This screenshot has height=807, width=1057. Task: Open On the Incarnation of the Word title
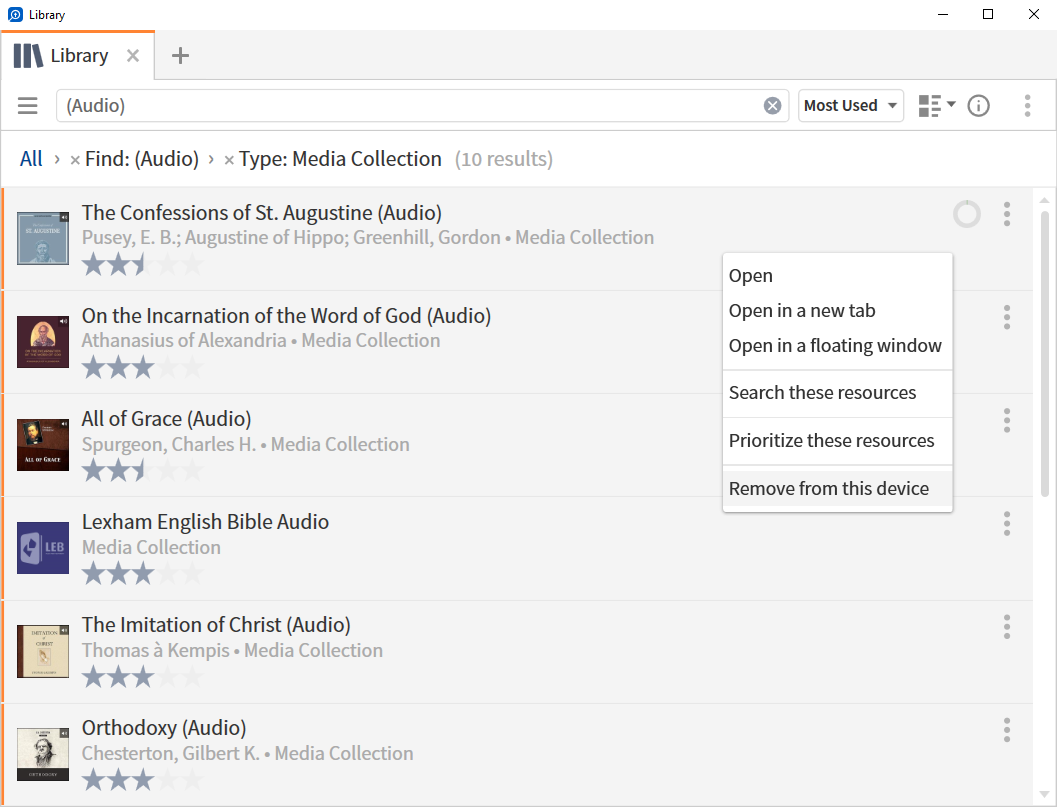coord(286,316)
